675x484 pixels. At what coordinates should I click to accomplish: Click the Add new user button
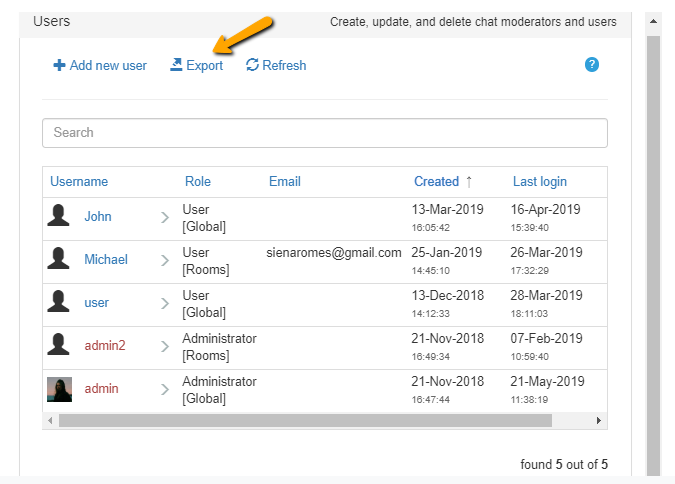(100, 66)
